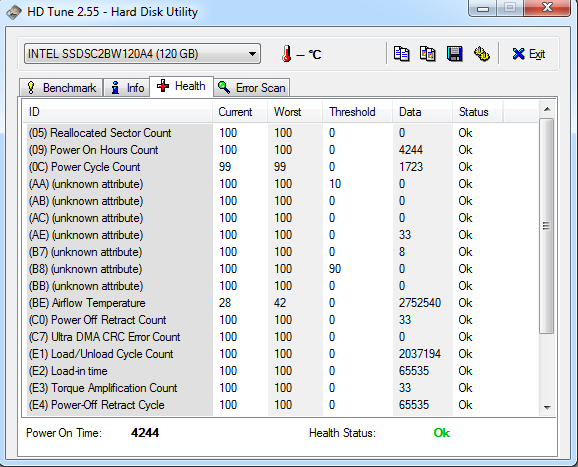Screen dimensions: 578x467
Task: Select the Health tab
Action: click(x=181, y=86)
